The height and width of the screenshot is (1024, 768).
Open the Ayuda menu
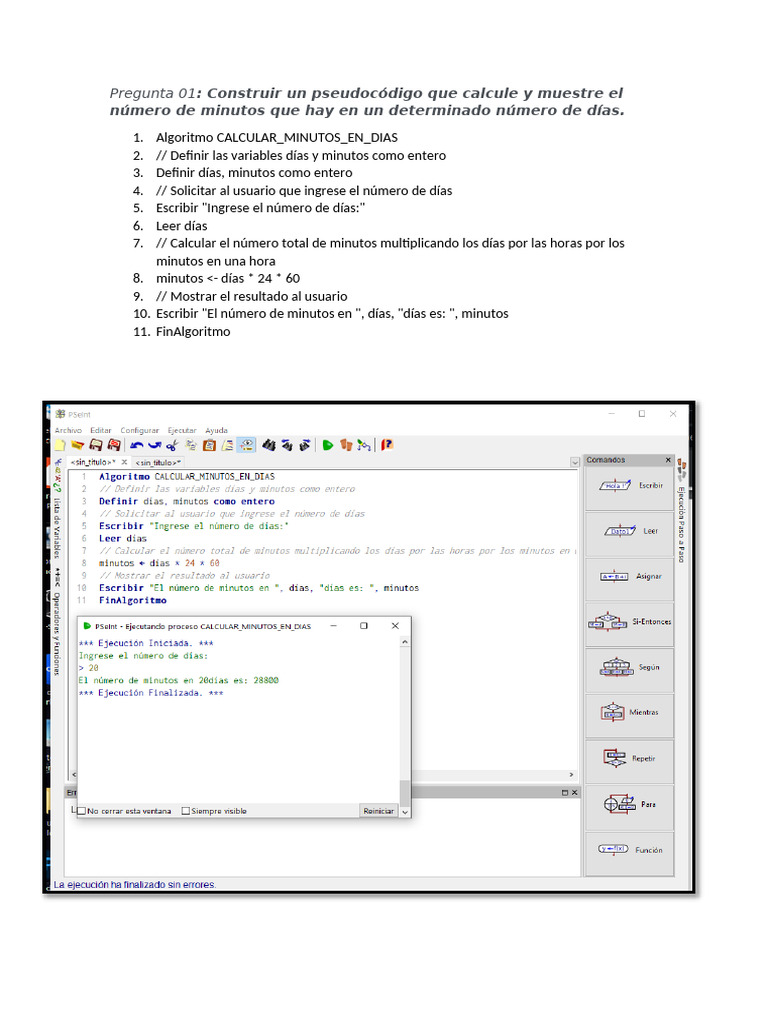(x=216, y=430)
